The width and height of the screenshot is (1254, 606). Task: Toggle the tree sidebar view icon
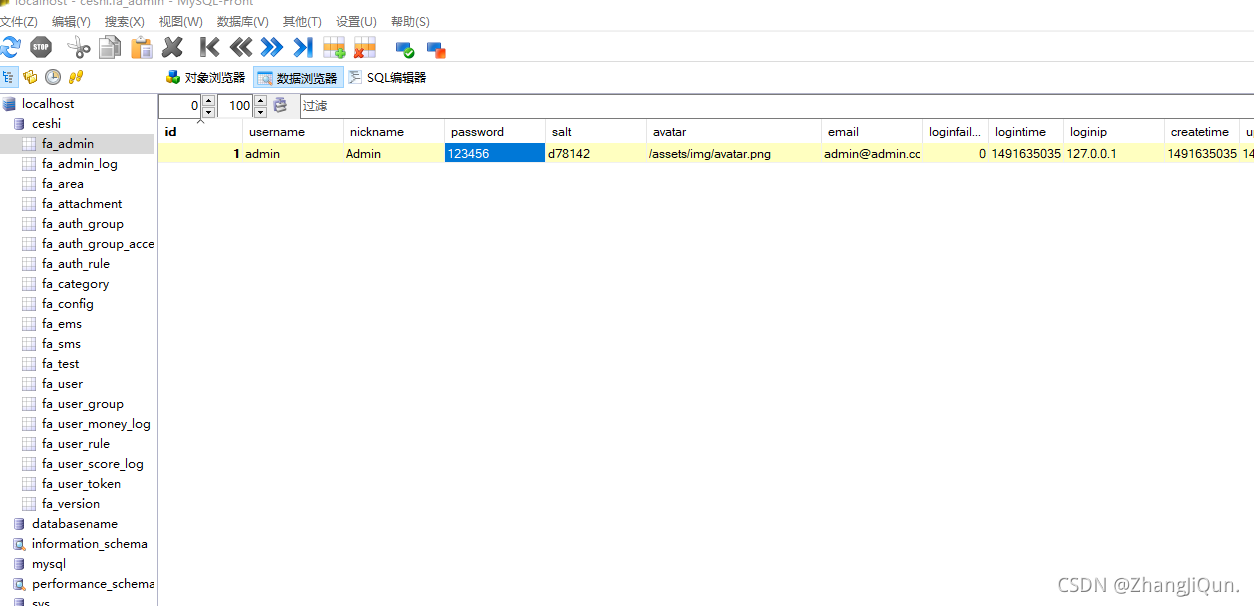pos(8,77)
